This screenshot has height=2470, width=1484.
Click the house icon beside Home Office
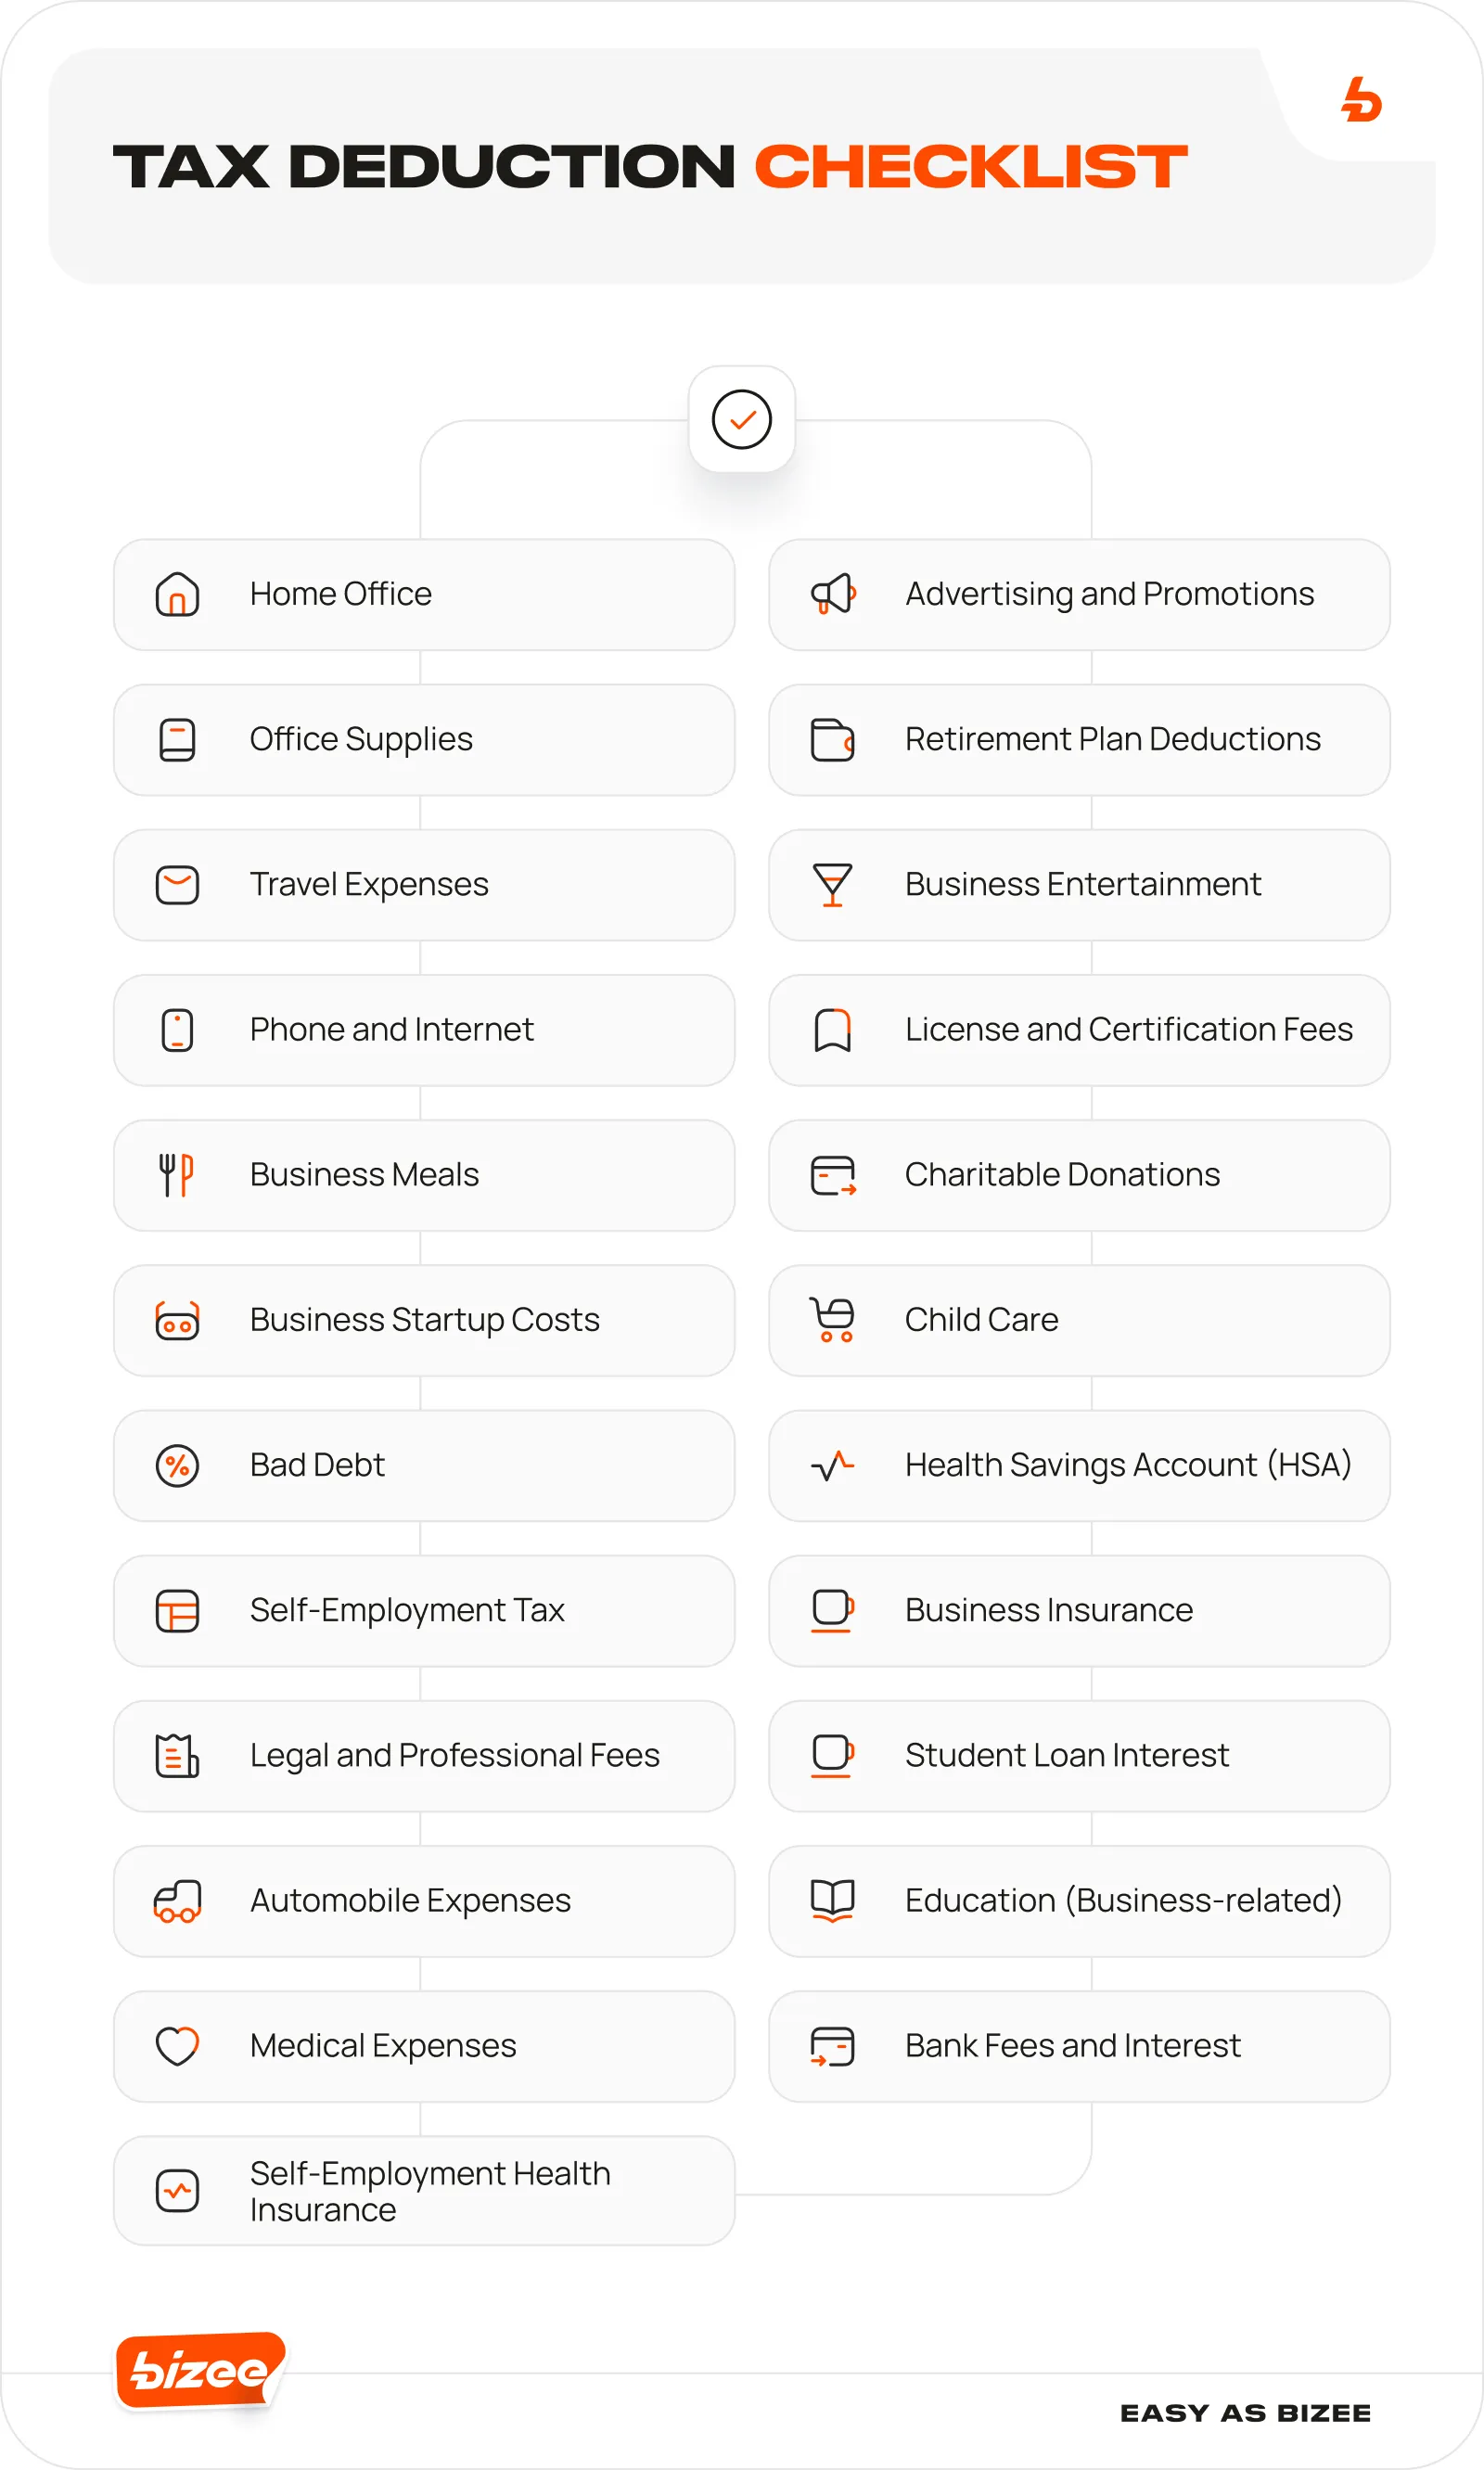177,595
